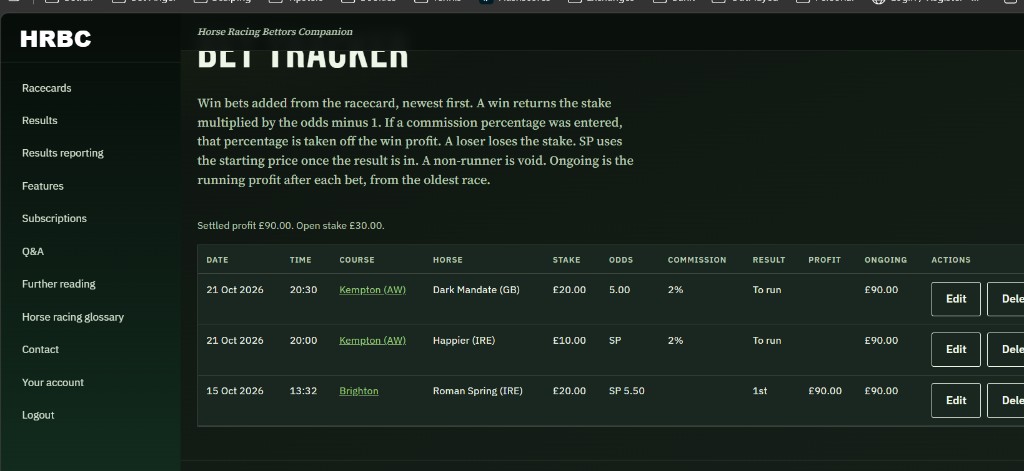Click the 5.00 odds value

(619, 289)
